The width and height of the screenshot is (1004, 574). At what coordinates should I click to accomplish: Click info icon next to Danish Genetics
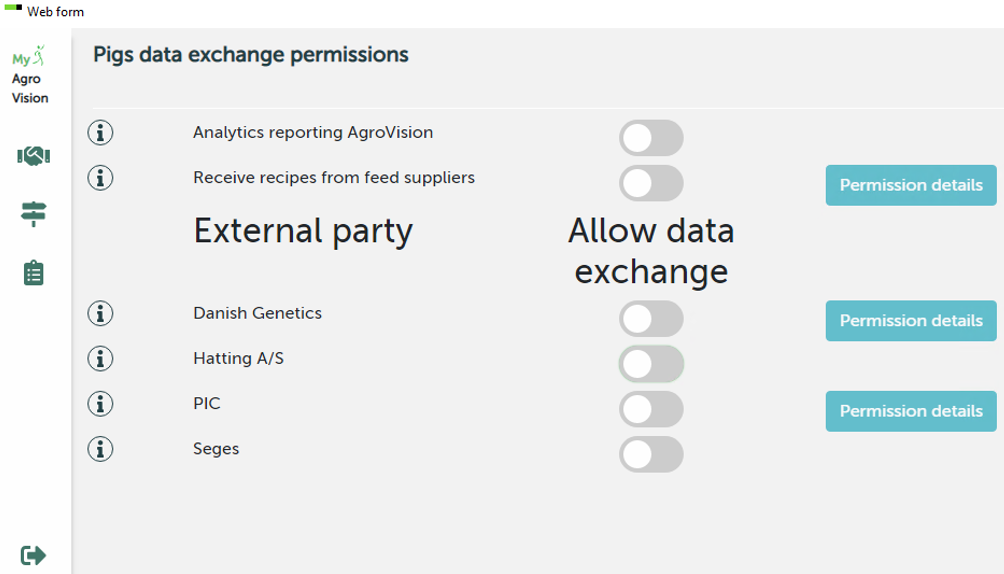click(x=100, y=313)
